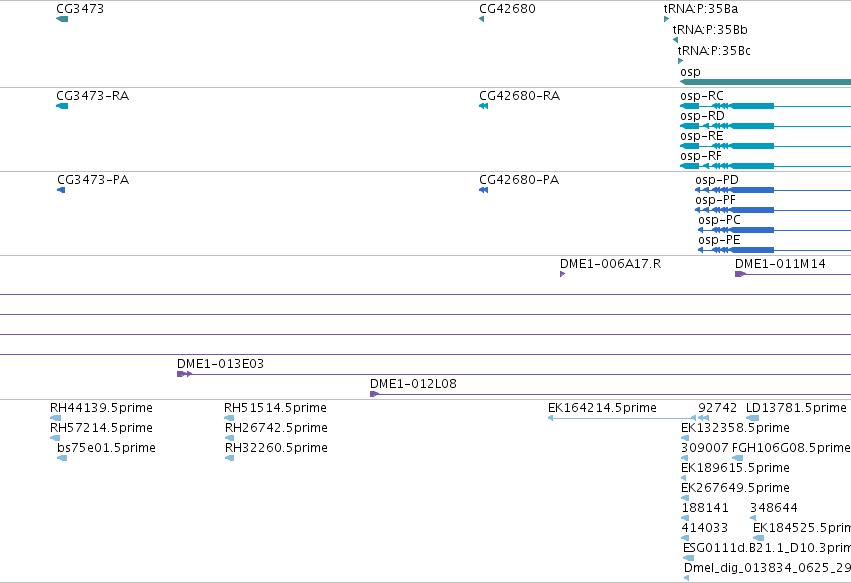Select the osp-PE protein label
851x583 pixels.
(719, 240)
